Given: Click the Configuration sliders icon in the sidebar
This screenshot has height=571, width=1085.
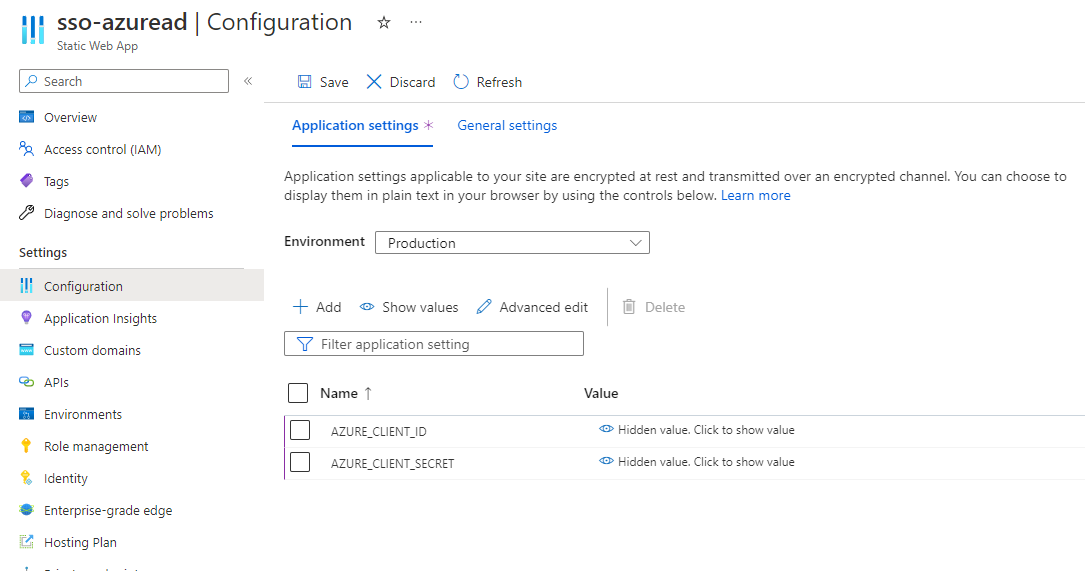Looking at the screenshot, I should pos(26,285).
